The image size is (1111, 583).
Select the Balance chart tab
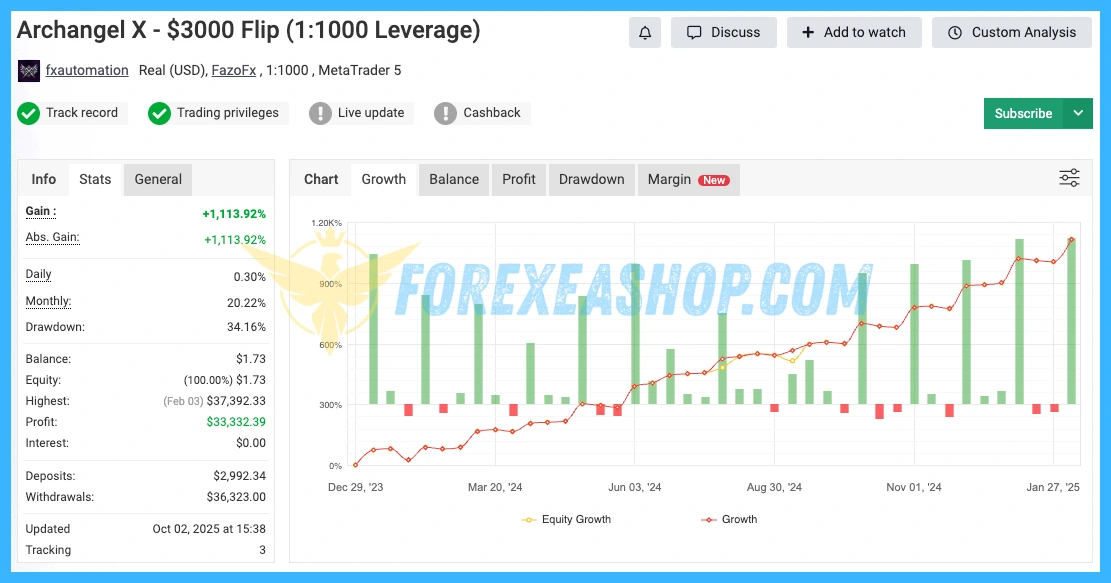tap(454, 179)
